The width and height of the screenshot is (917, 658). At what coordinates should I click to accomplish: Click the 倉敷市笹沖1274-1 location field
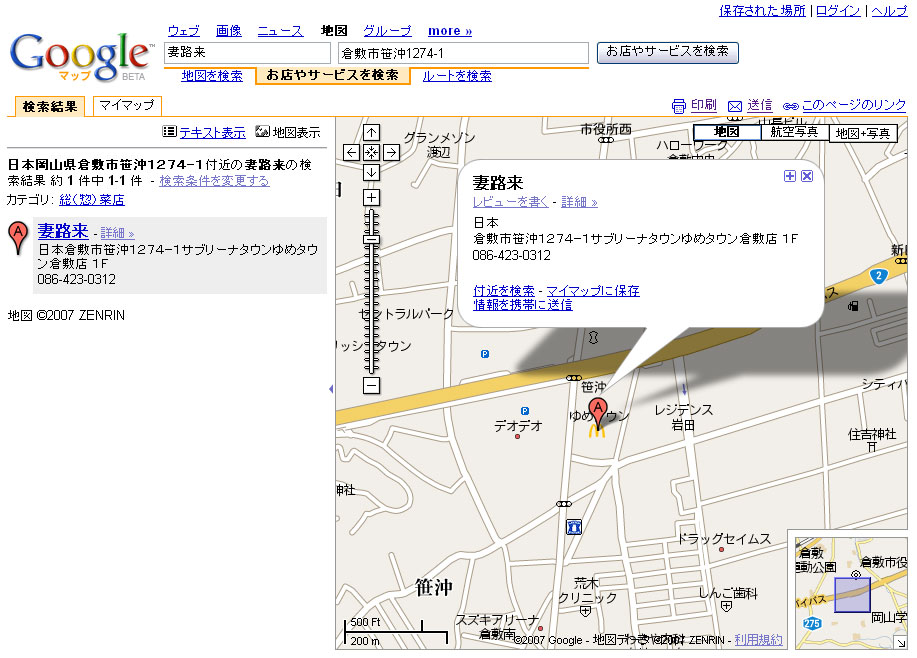click(x=463, y=53)
